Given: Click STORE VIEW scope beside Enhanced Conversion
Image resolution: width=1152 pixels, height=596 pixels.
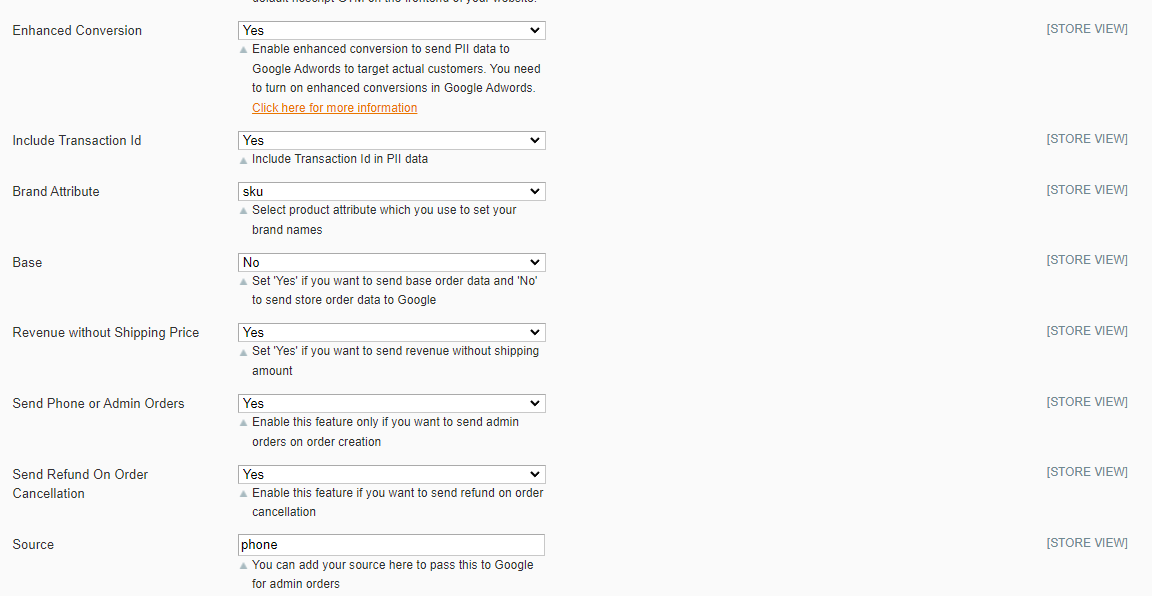Looking at the screenshot, I should [1087, 30].
